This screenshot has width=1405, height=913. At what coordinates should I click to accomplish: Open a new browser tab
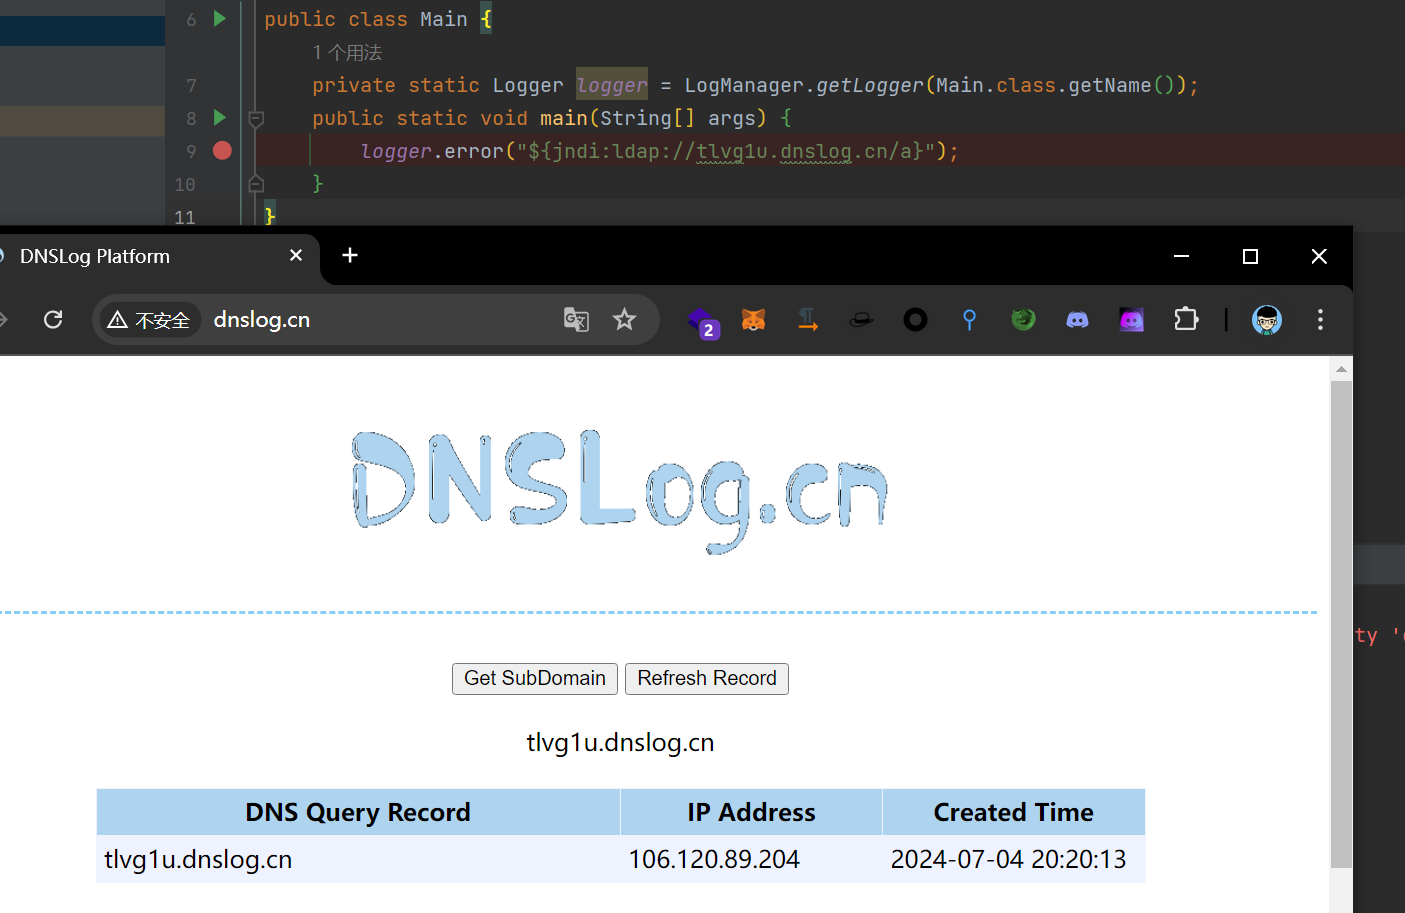coord(350,256)
